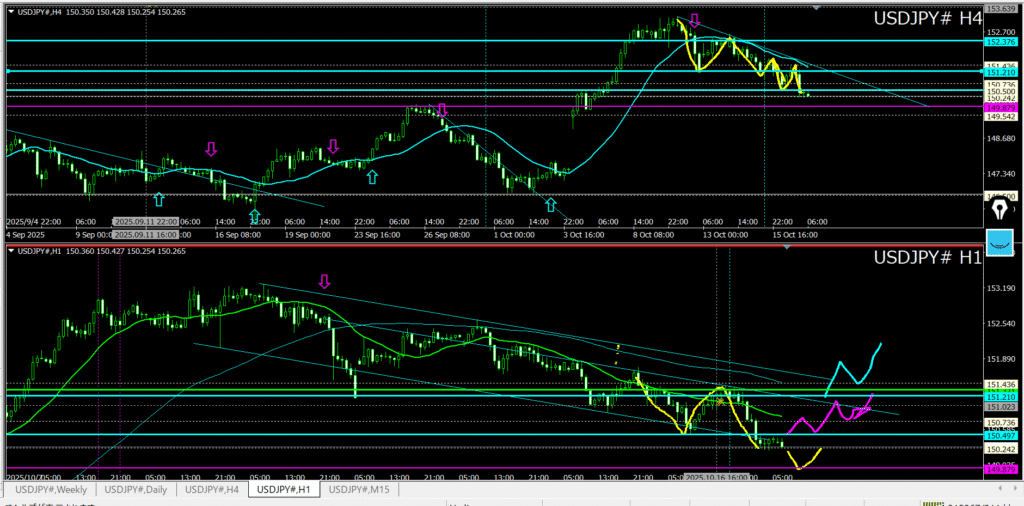1024x506 pixels.
Task: Click the cyan 152.376 price label on H4
Action: 1001,42
